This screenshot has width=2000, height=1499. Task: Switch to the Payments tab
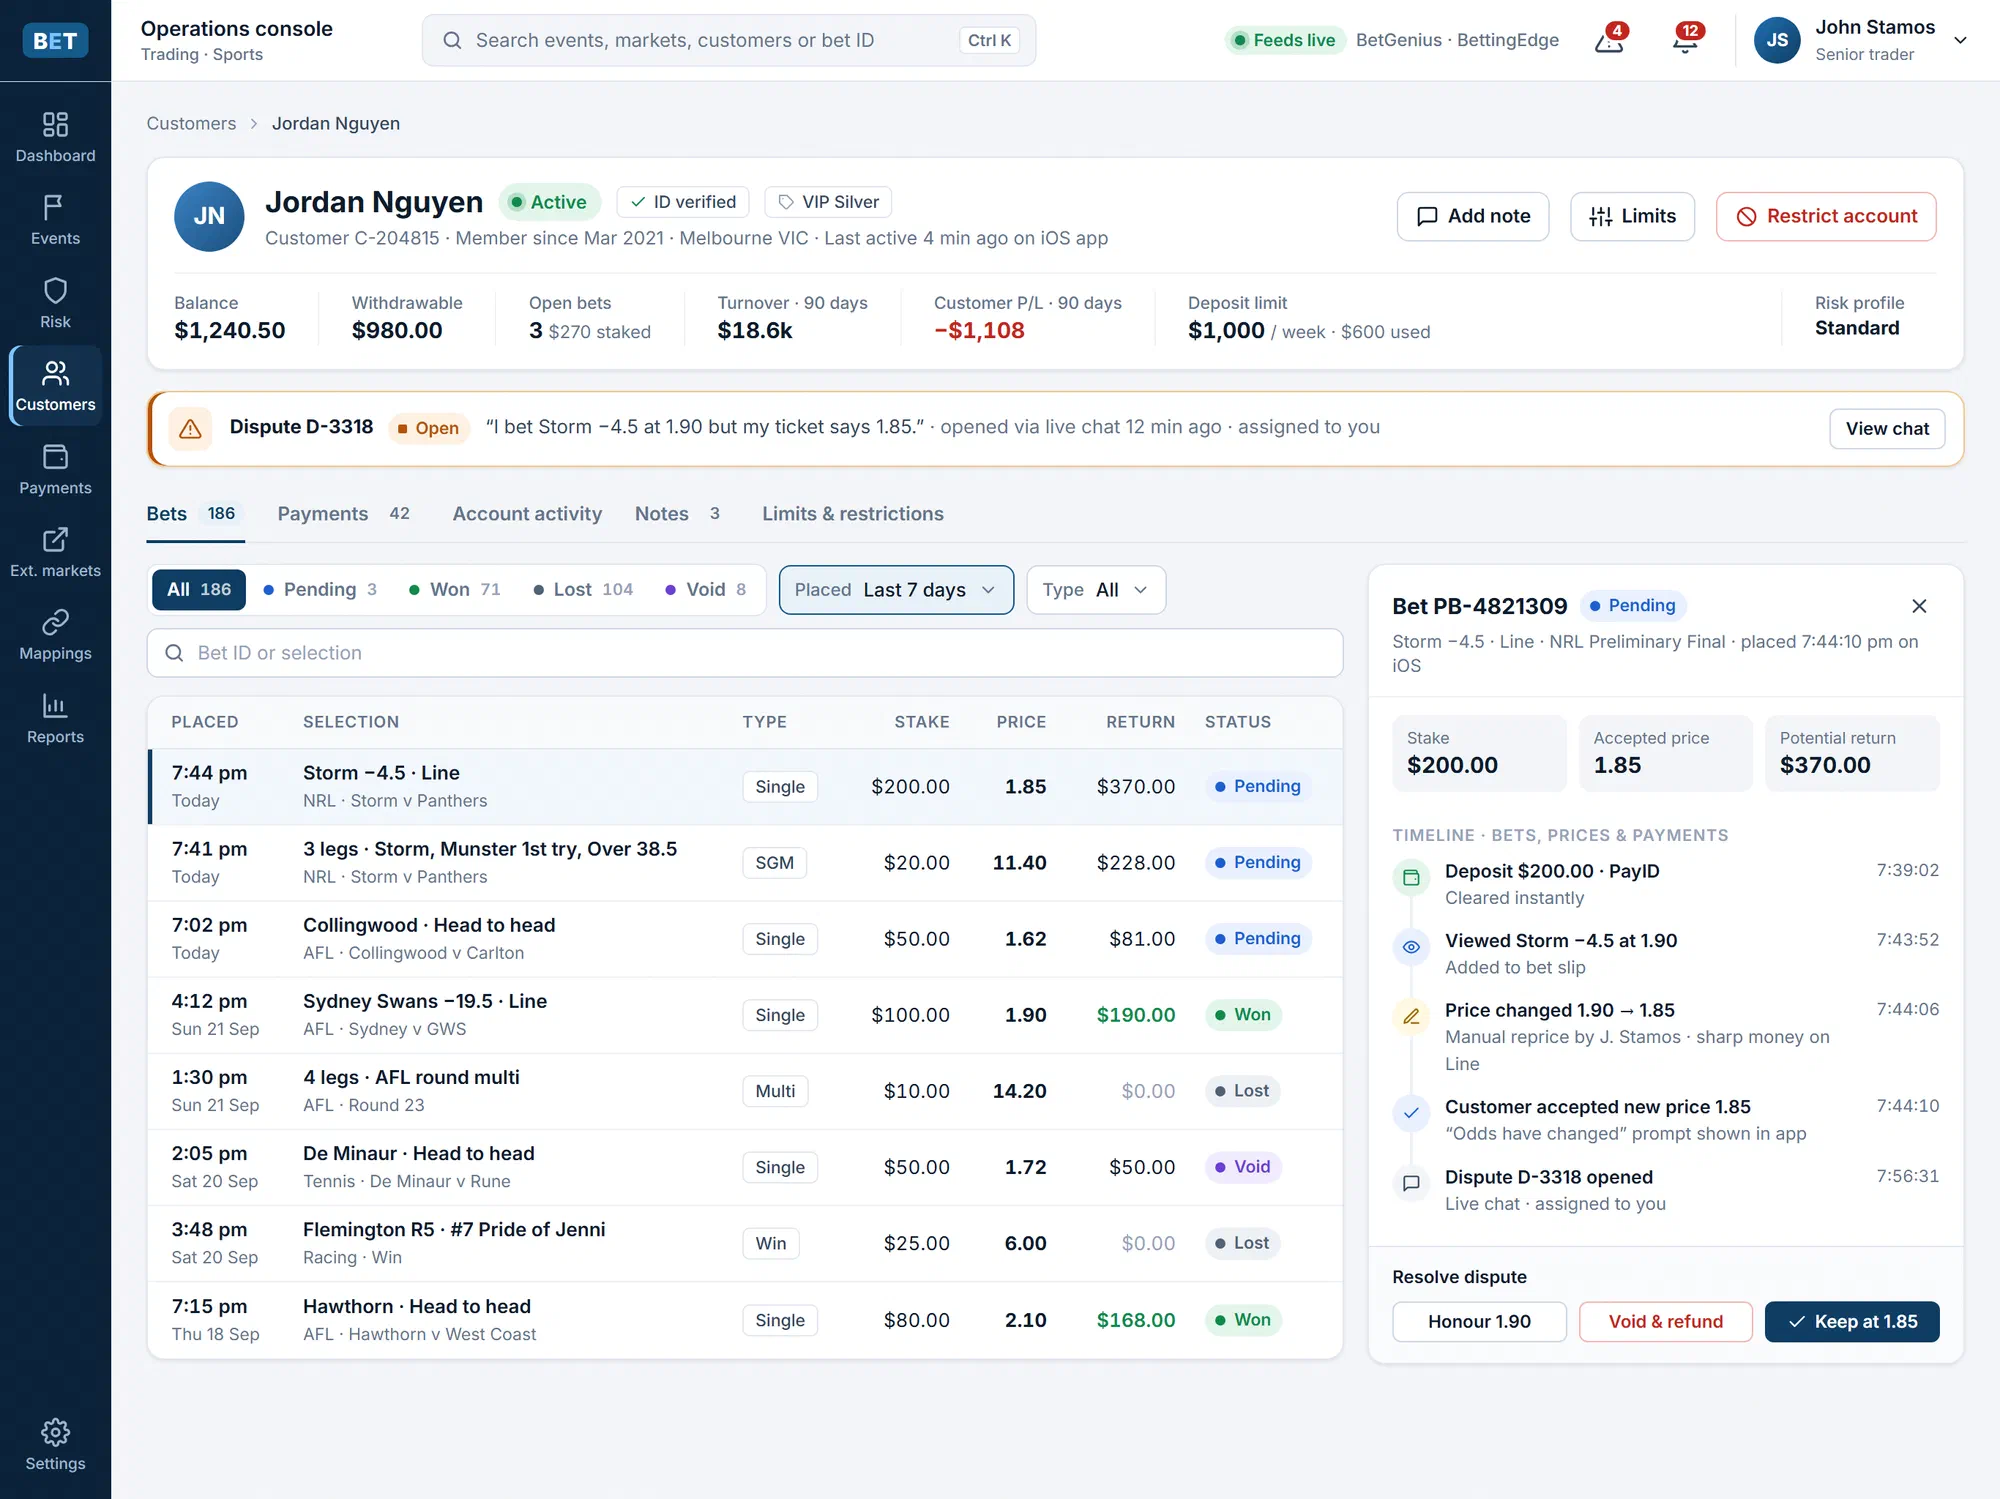click(x=343, y=514)
